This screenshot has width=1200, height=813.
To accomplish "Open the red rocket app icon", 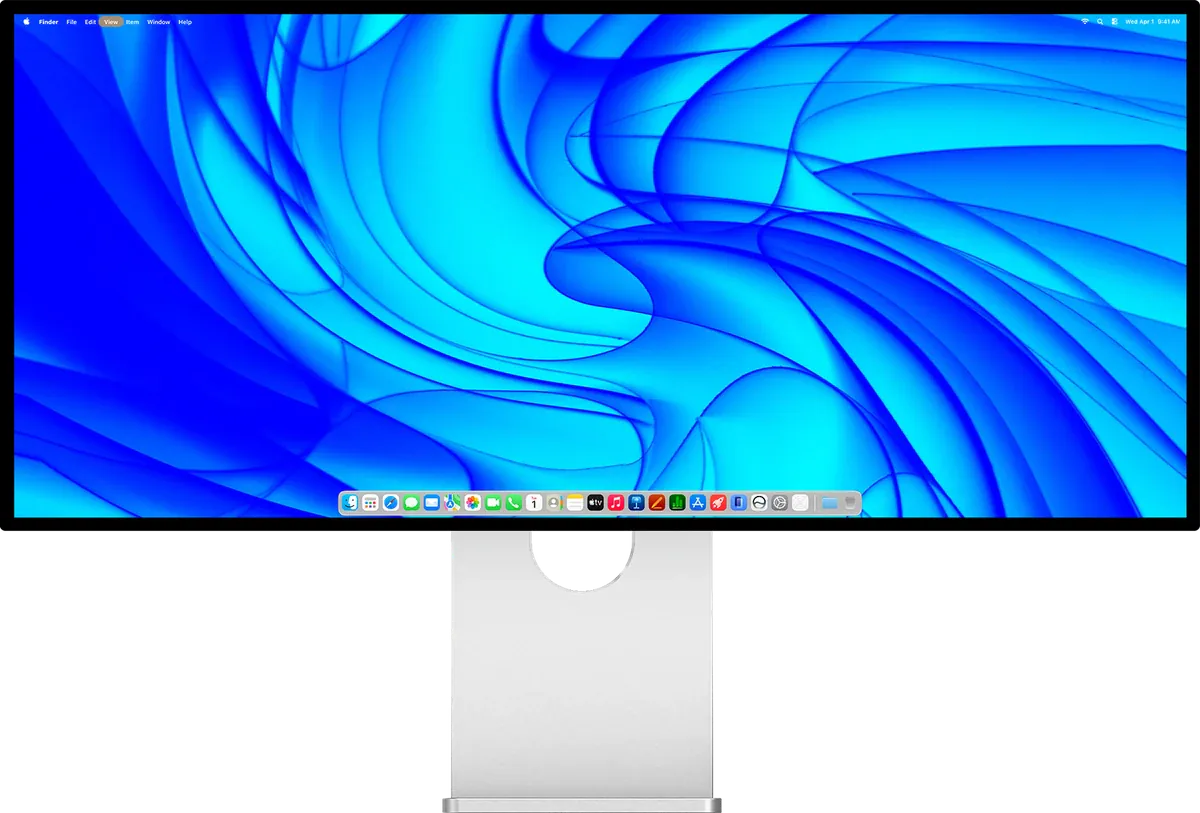I will pos(718,503).
